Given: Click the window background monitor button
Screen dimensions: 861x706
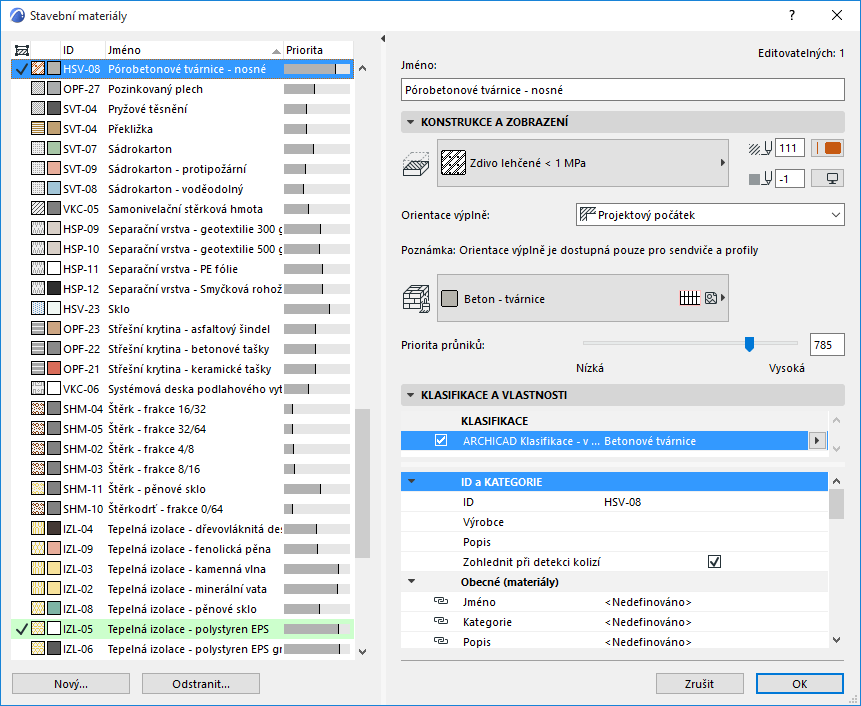Looking at the screenshot, I should coord(828,178).
